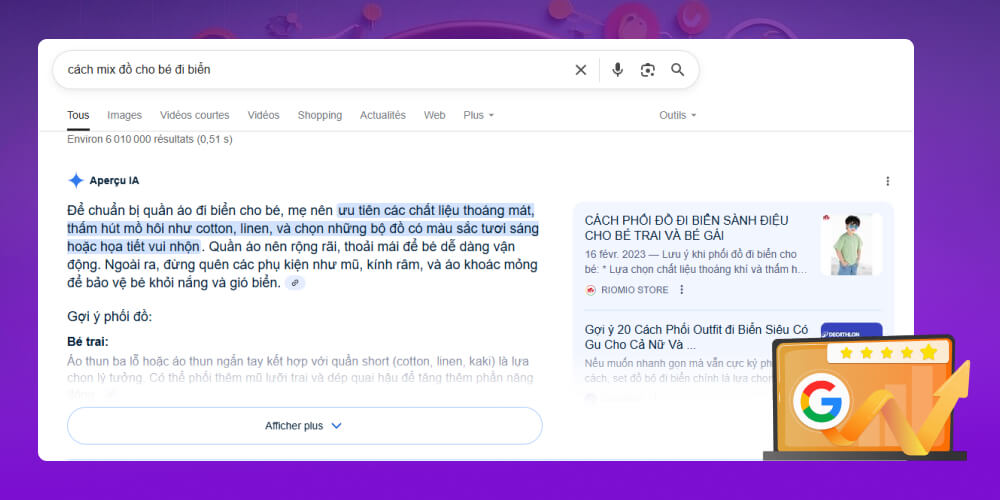Expand the Plus dropdown menu
The height and width of the screenshot is (500, 1000).
point(478,115)
